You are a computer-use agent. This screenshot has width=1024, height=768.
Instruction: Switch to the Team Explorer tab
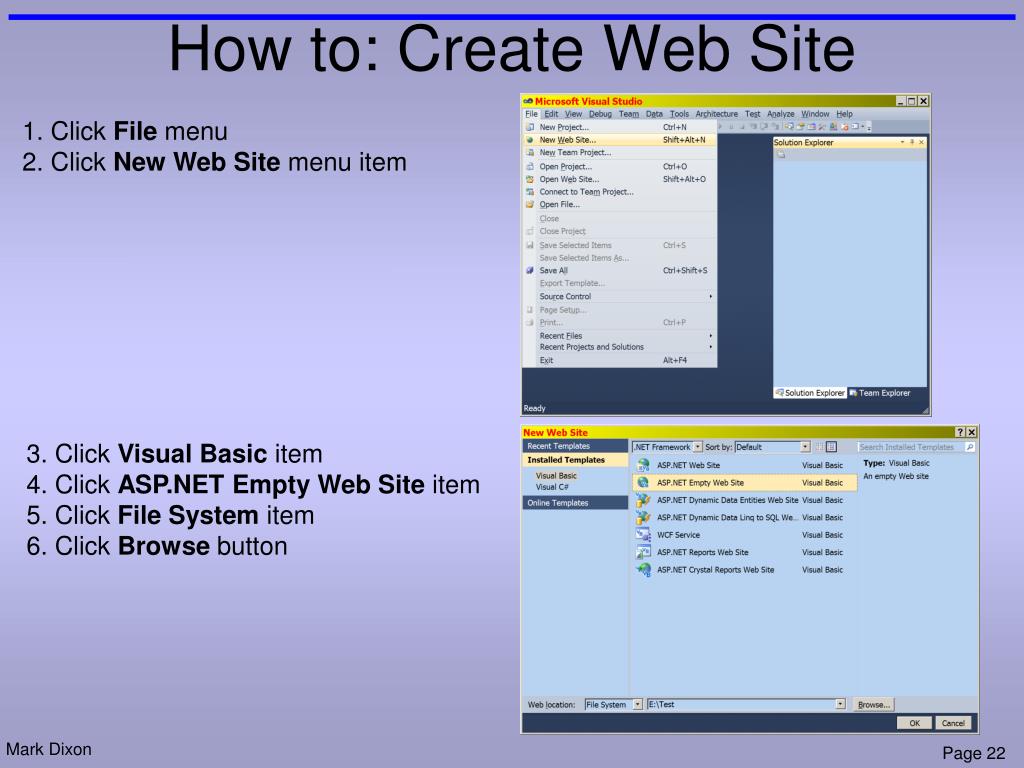[880, 392]
